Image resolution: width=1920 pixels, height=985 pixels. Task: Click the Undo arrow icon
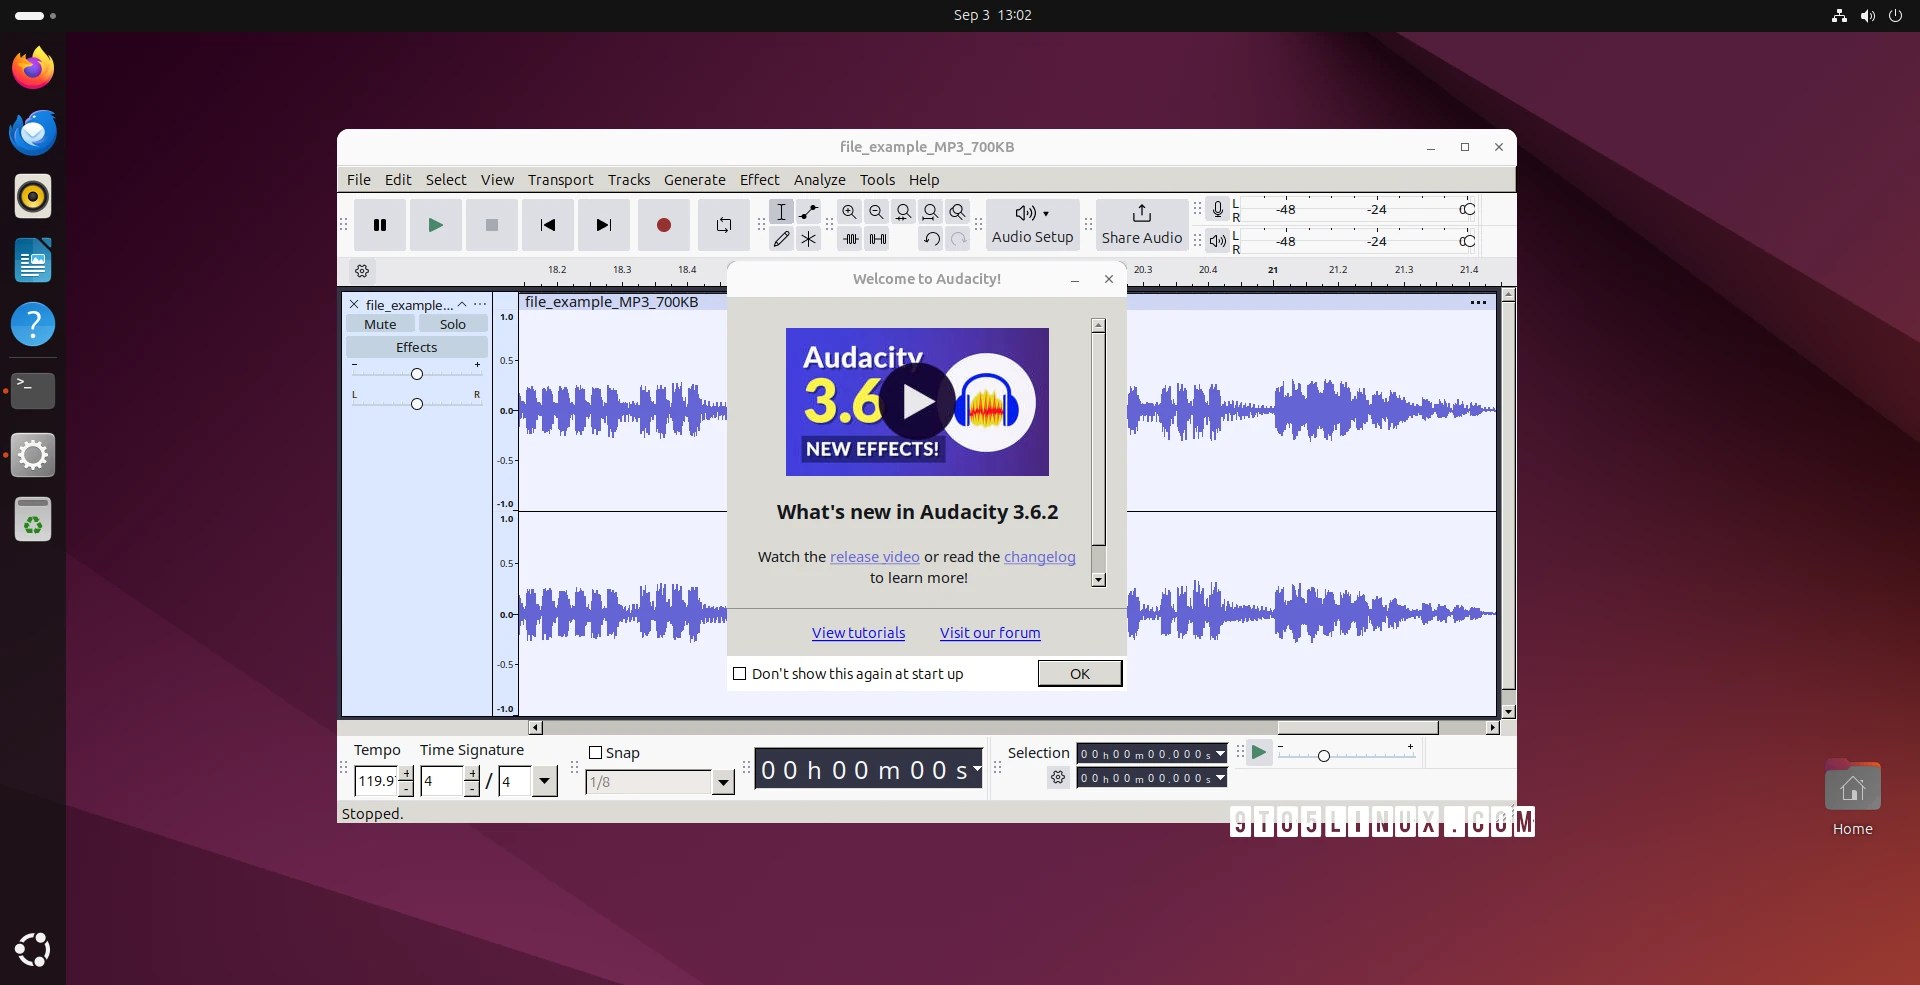point(931,239)
